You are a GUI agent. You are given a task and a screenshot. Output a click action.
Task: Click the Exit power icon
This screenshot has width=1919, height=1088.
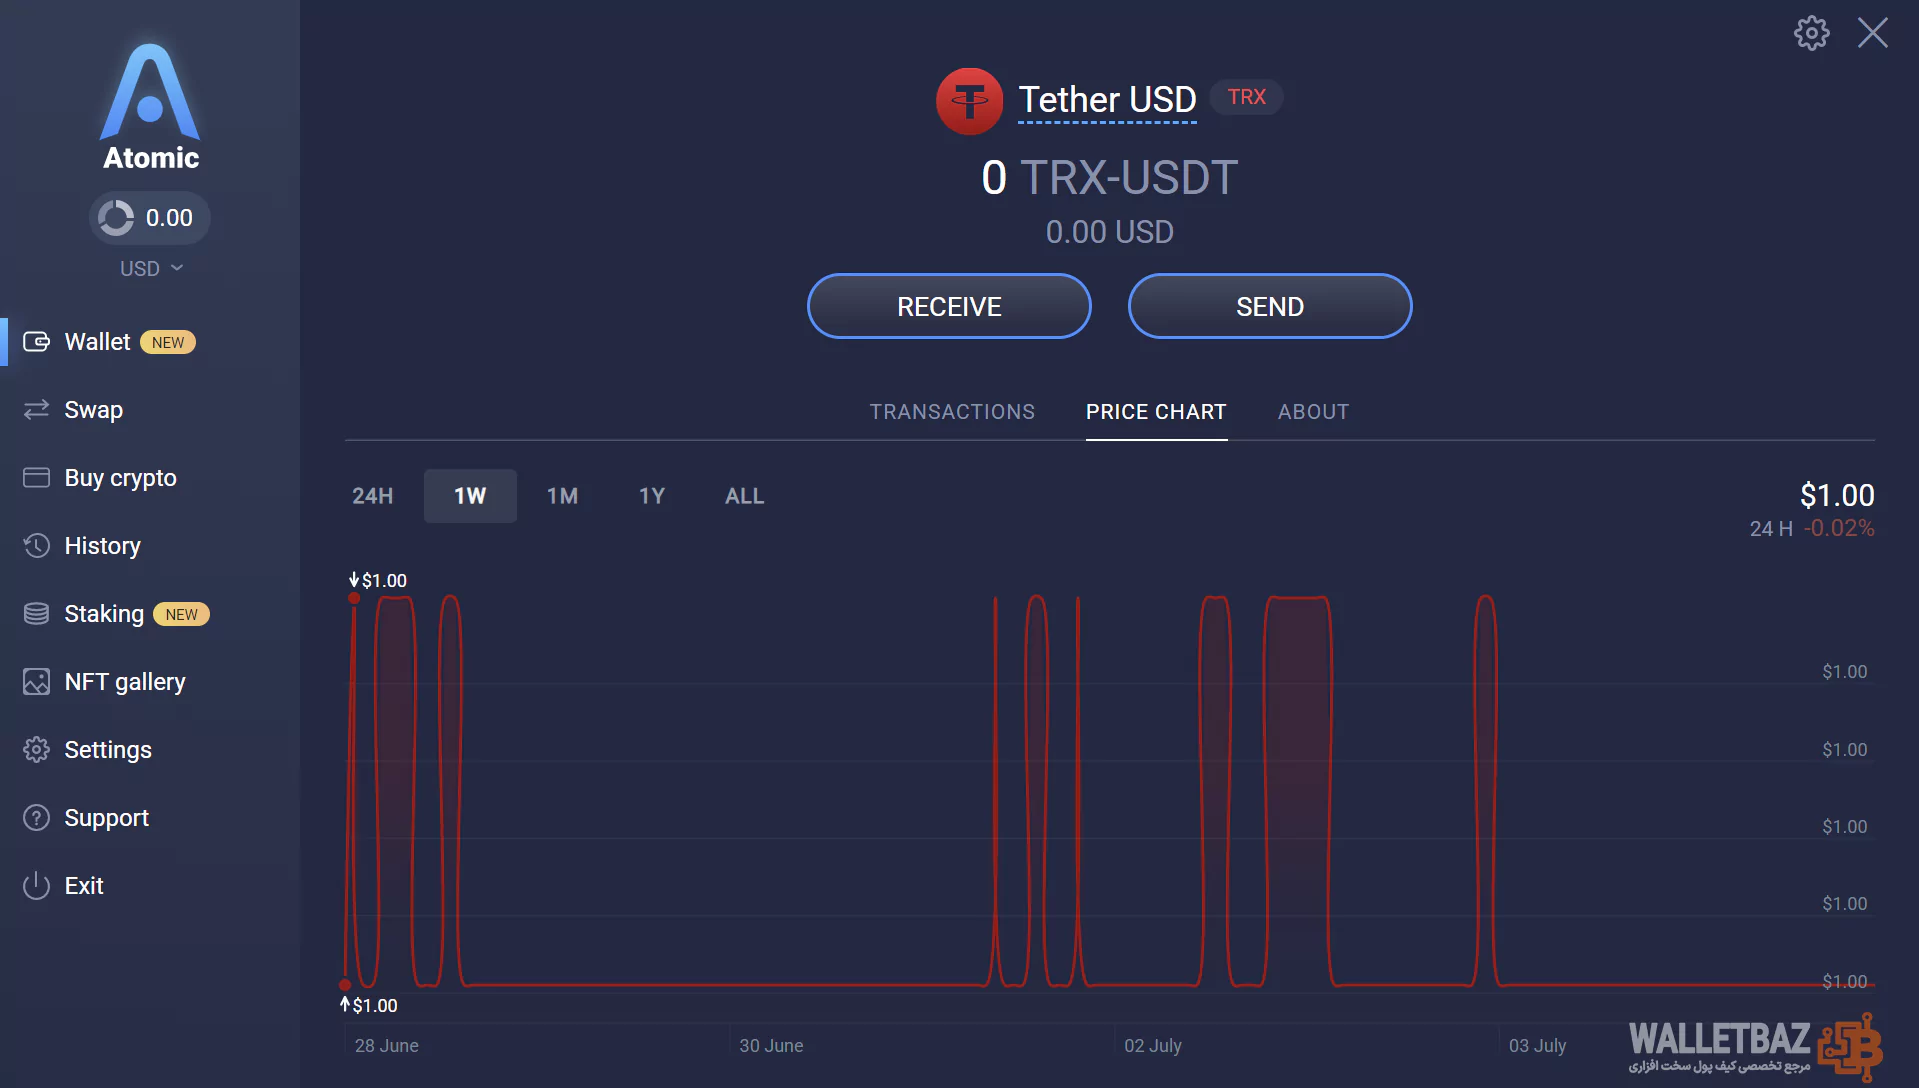[x=36, y=886]
